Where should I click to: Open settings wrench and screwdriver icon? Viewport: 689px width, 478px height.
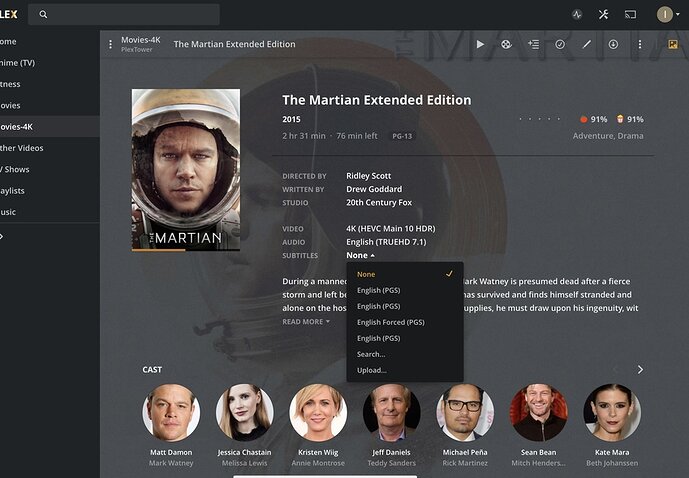(603, 14)
